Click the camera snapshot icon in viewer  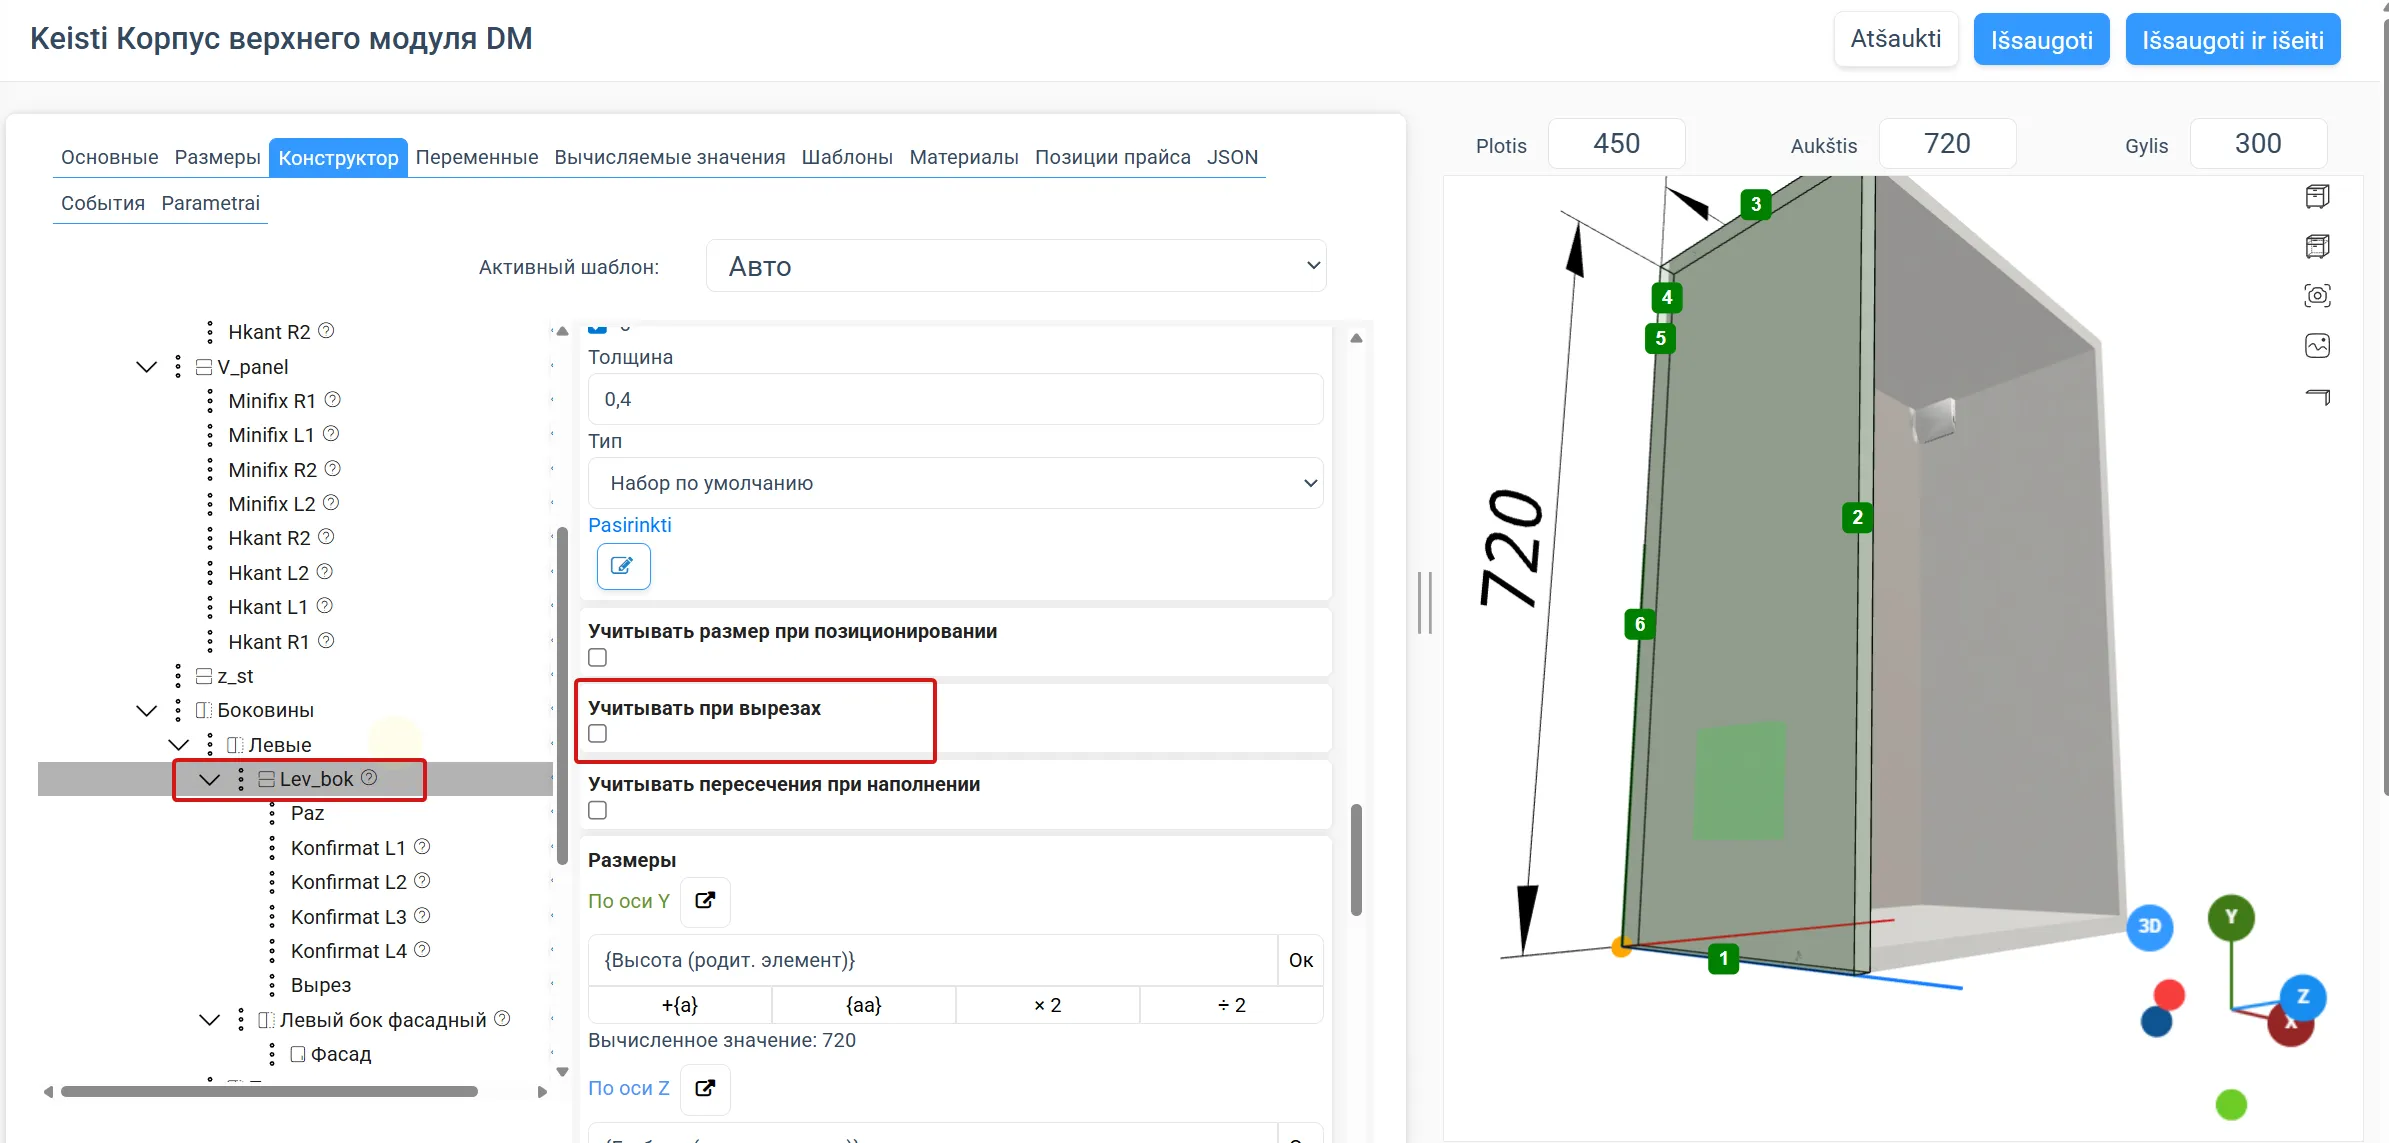pyautogui.click(x=2317, y=296)
